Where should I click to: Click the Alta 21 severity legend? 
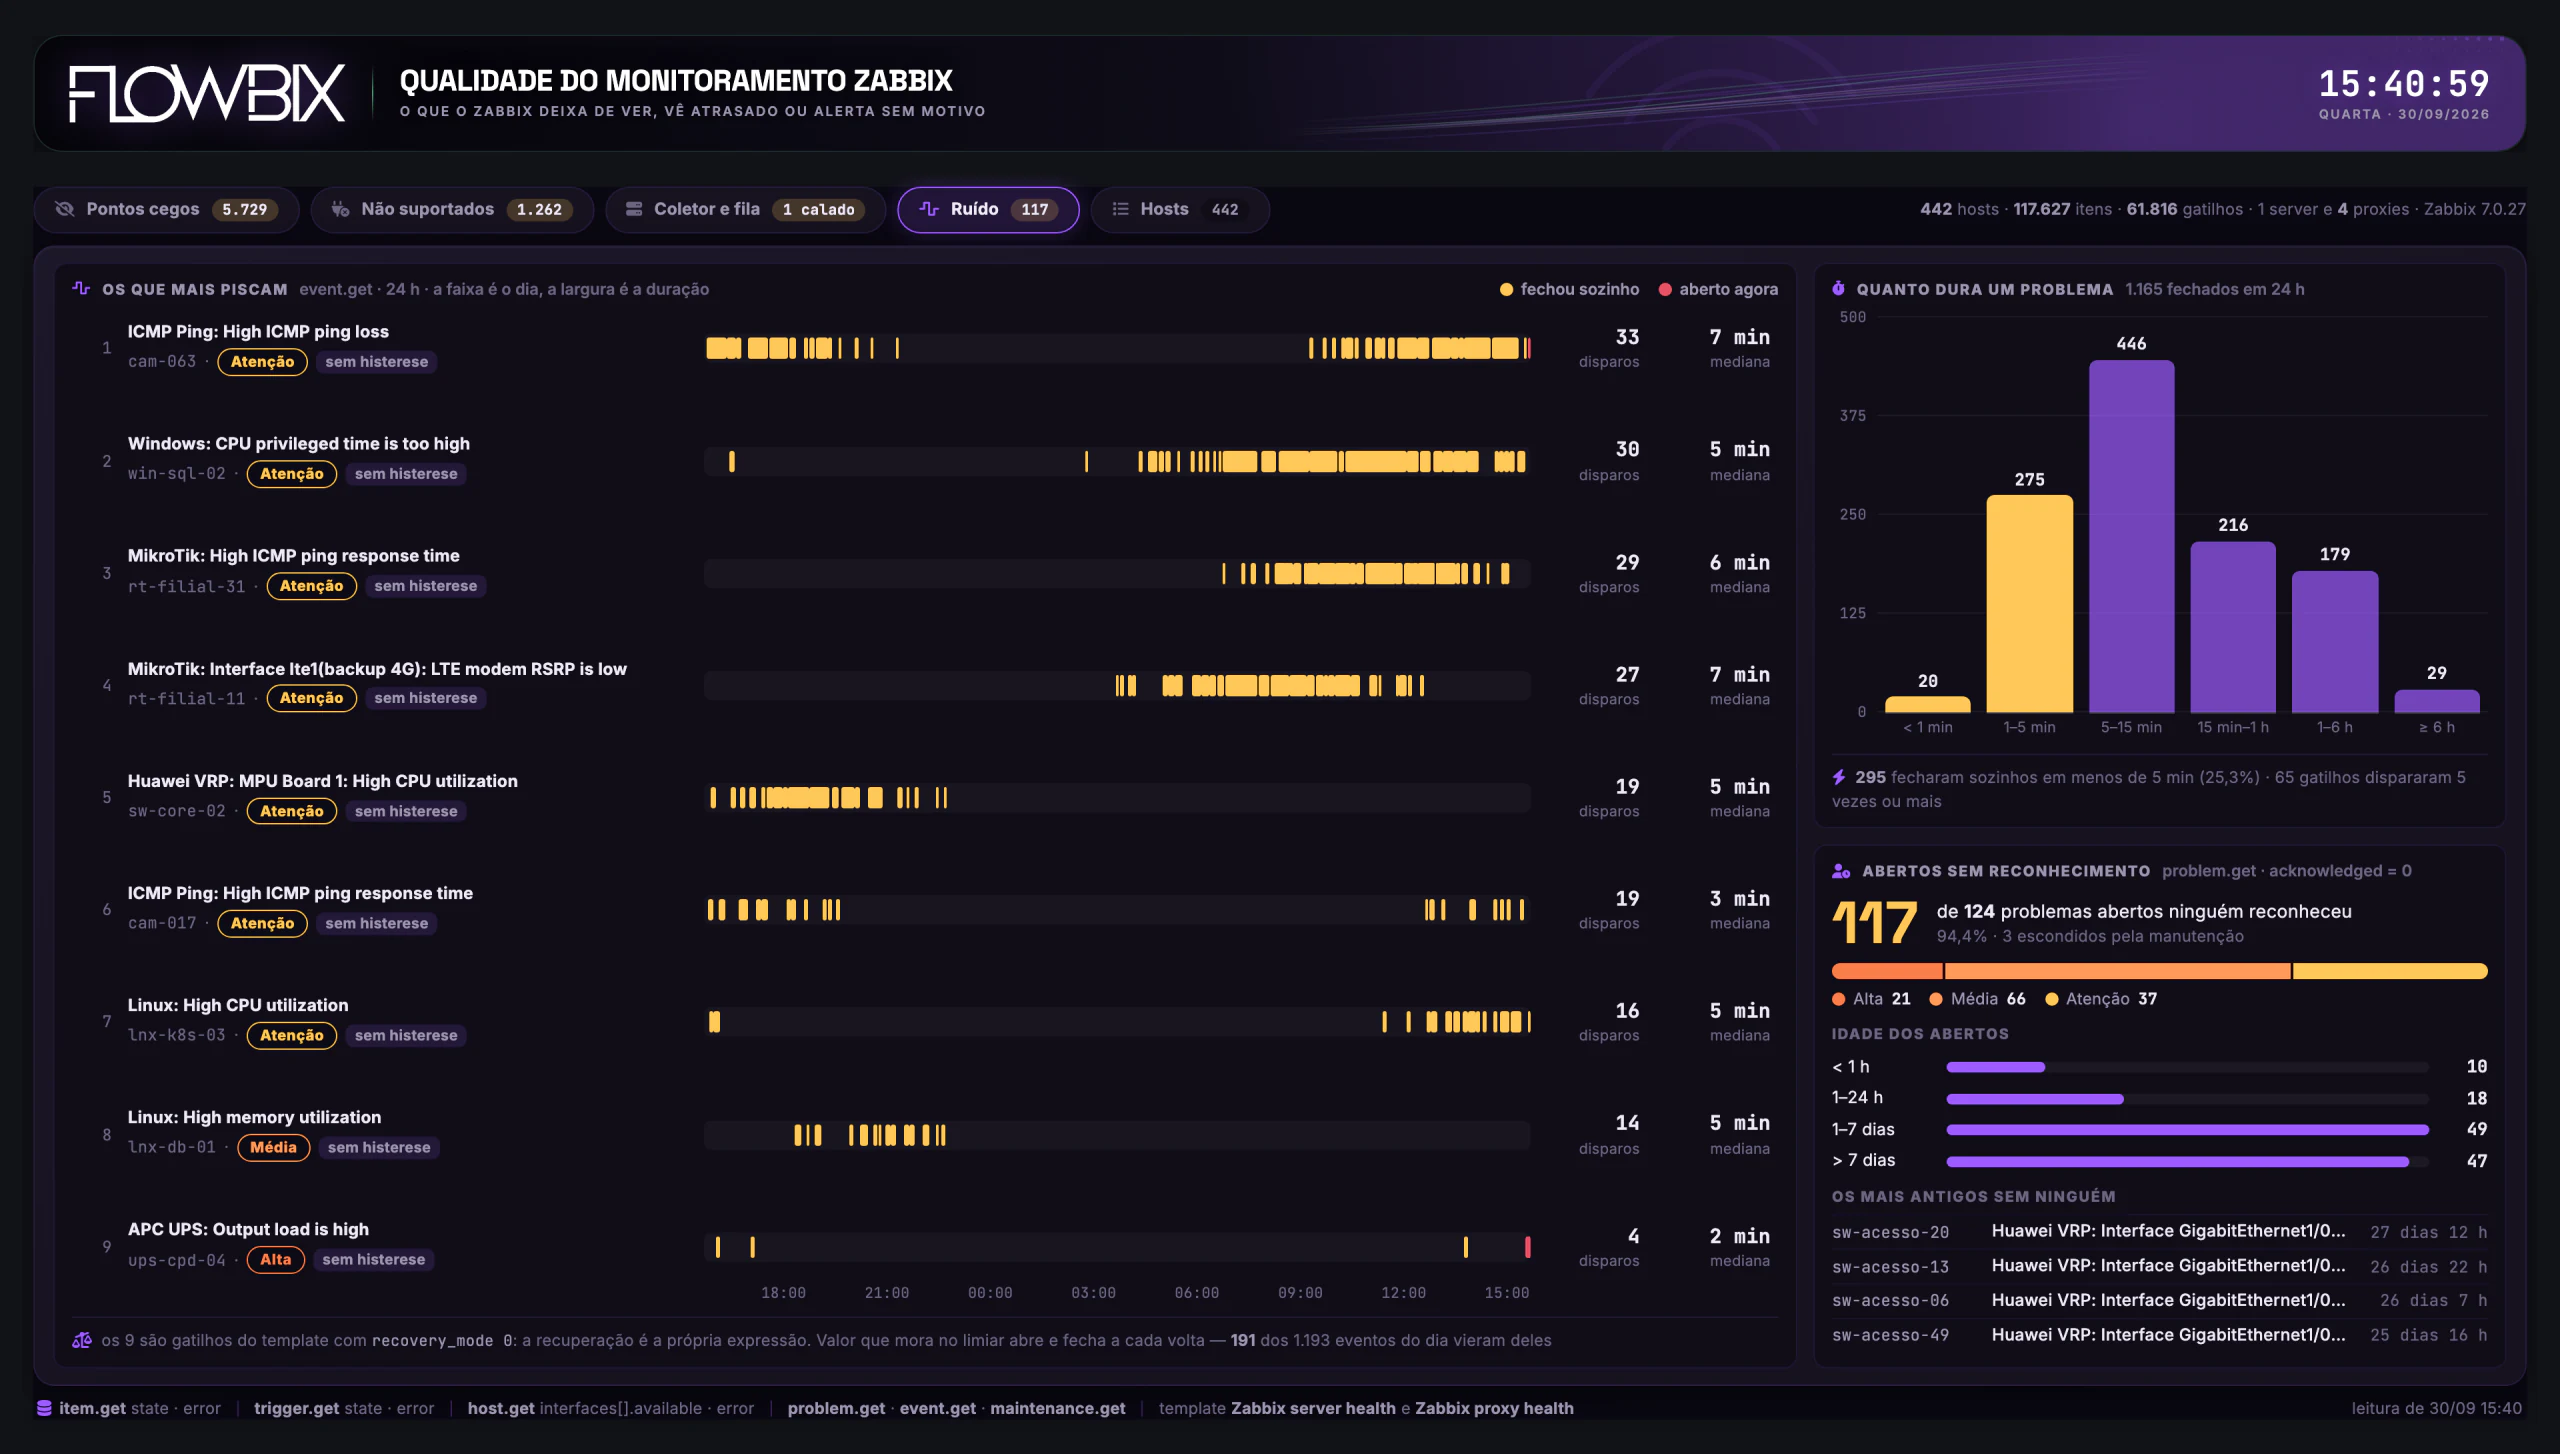(1871, 999)
